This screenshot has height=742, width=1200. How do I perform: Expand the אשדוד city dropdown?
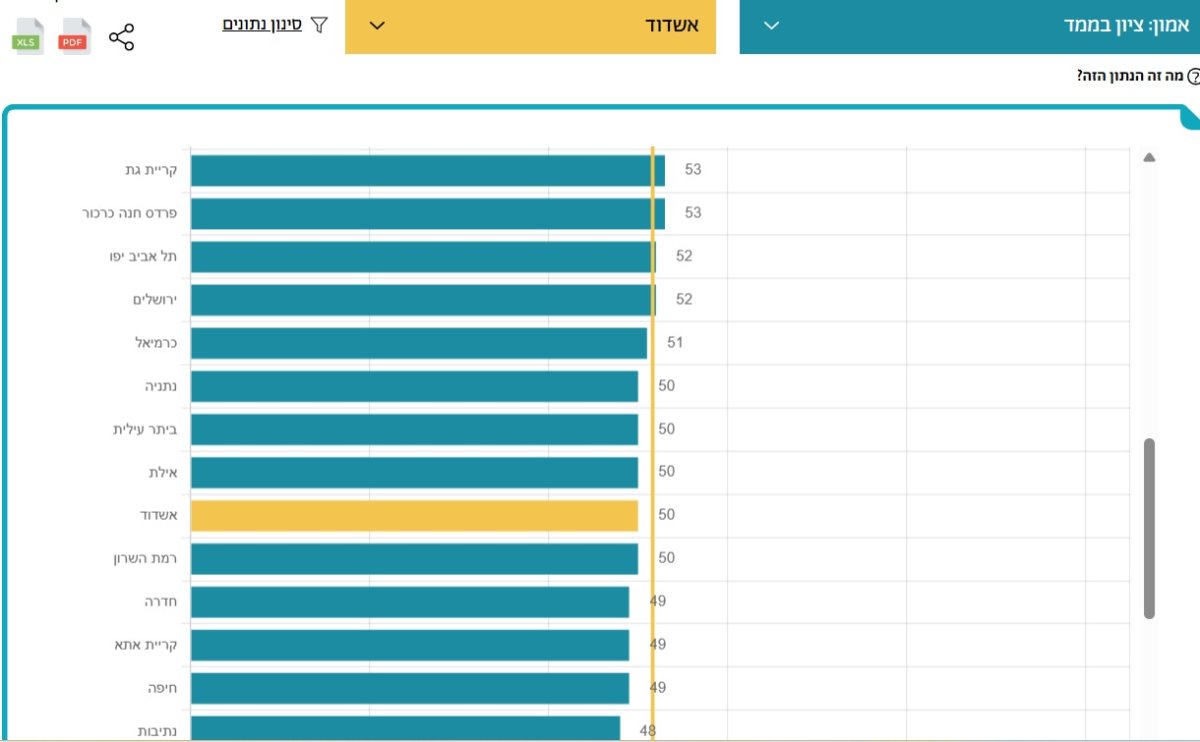coord(530,26)
